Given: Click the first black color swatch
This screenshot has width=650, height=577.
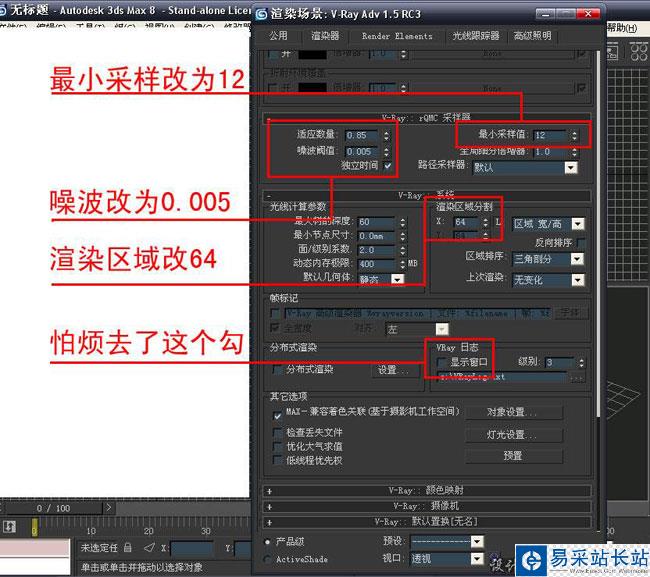Looking at the screenshot, I should [x=313, y=54].
